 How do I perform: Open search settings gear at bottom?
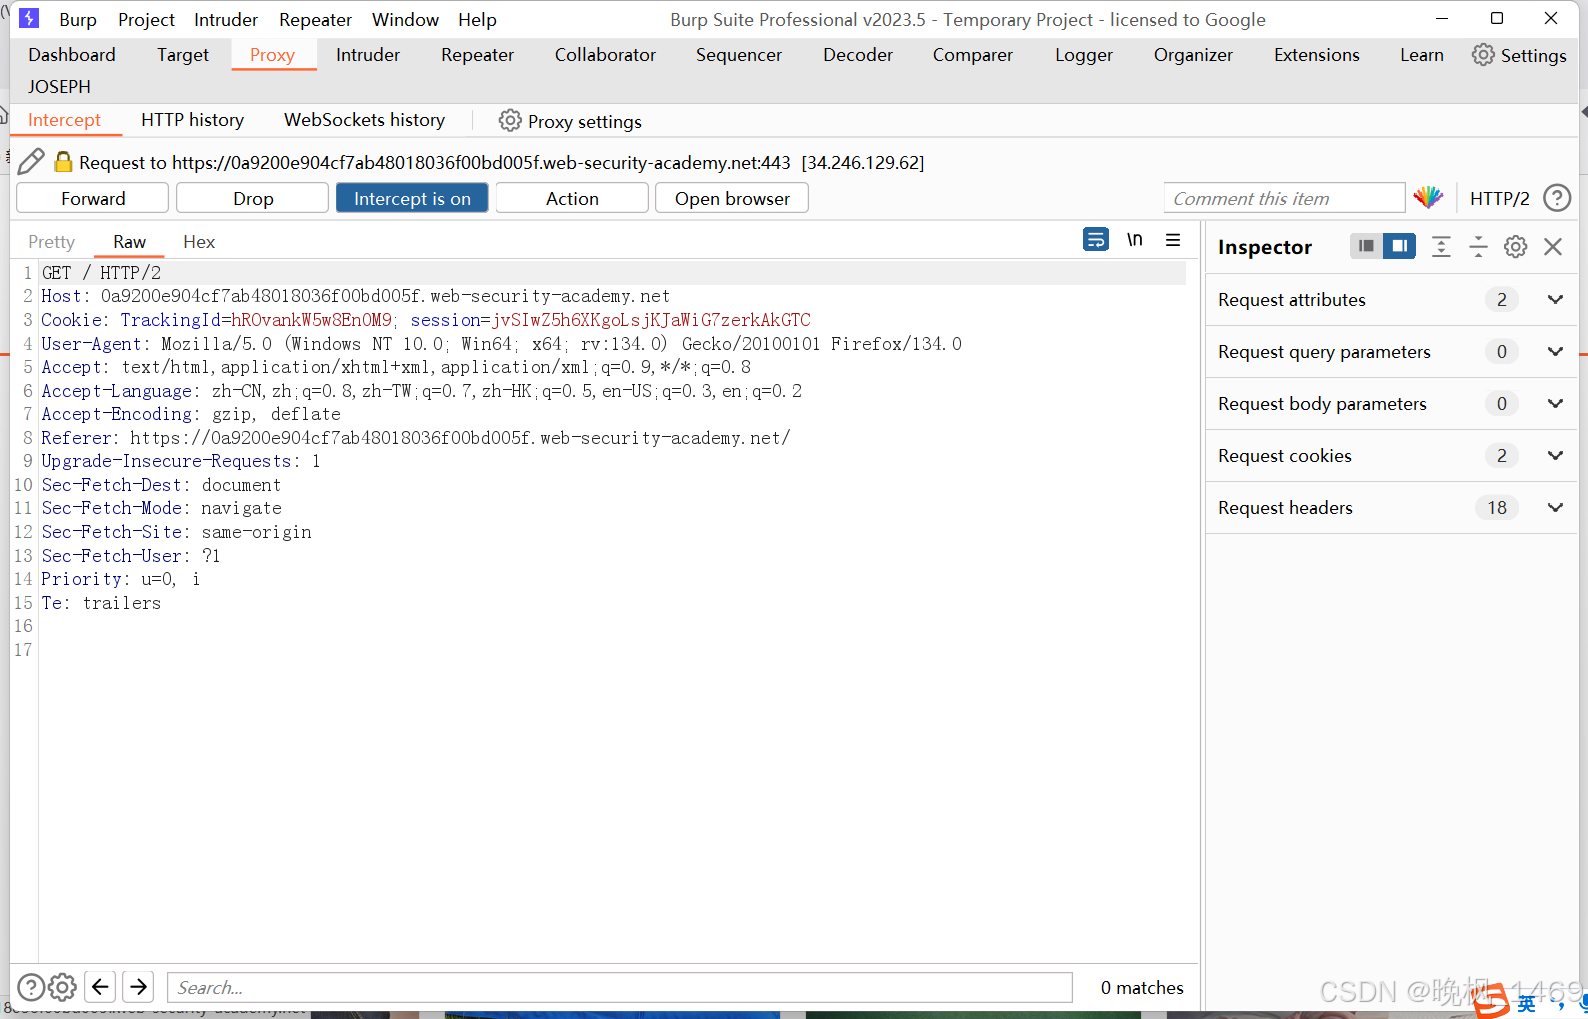63,987
